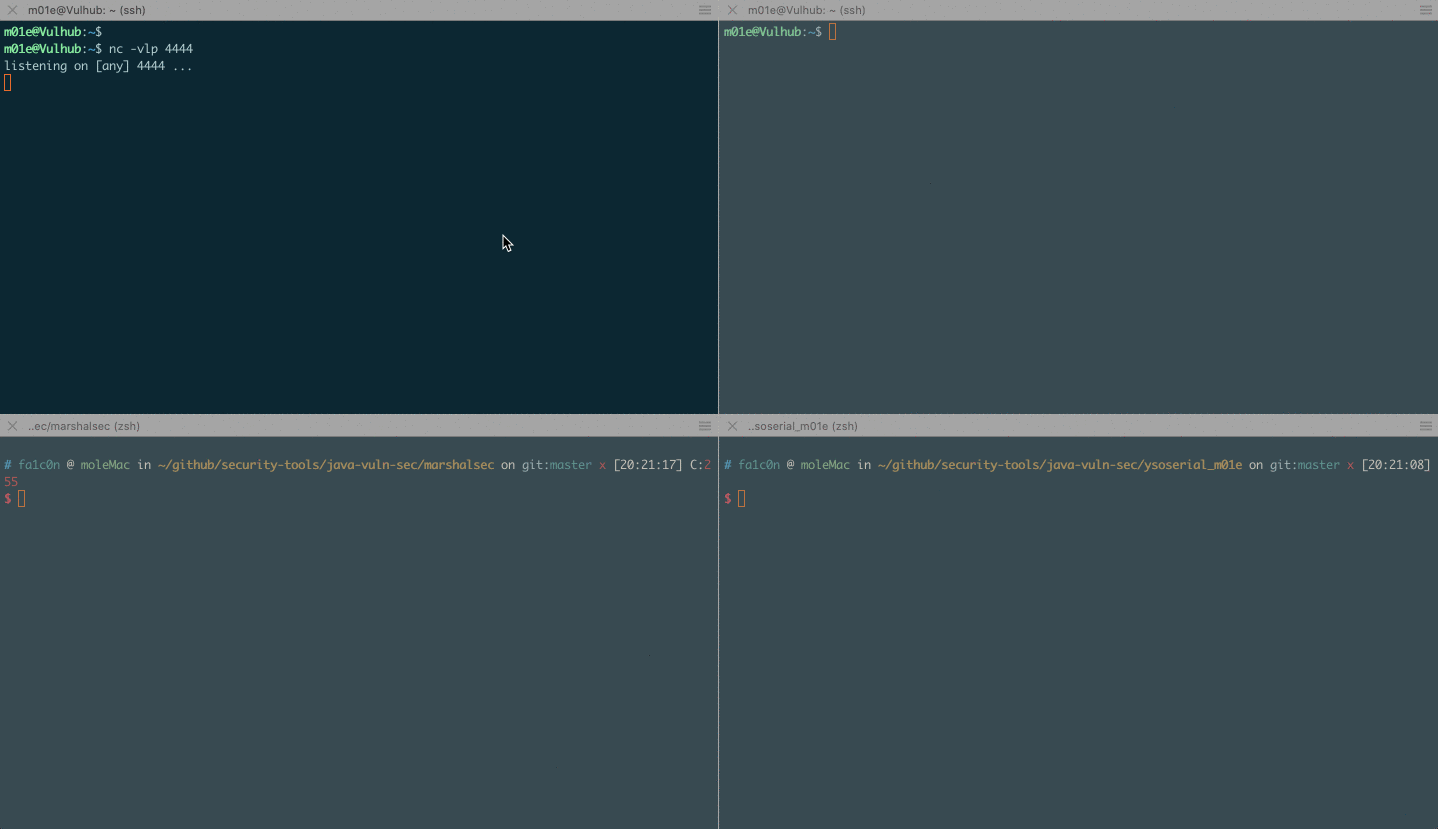This screenshot has height=829, width=1438.
Task: Click 'git:master' in the marshalsec prompt
Action: [x=557, y=465]
